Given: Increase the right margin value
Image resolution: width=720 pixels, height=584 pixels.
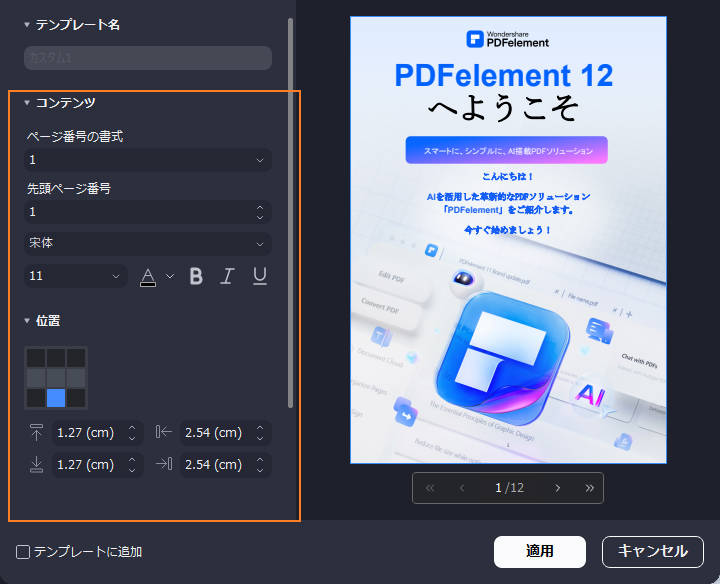Looking at the screenshot, I should pos(260,460).
